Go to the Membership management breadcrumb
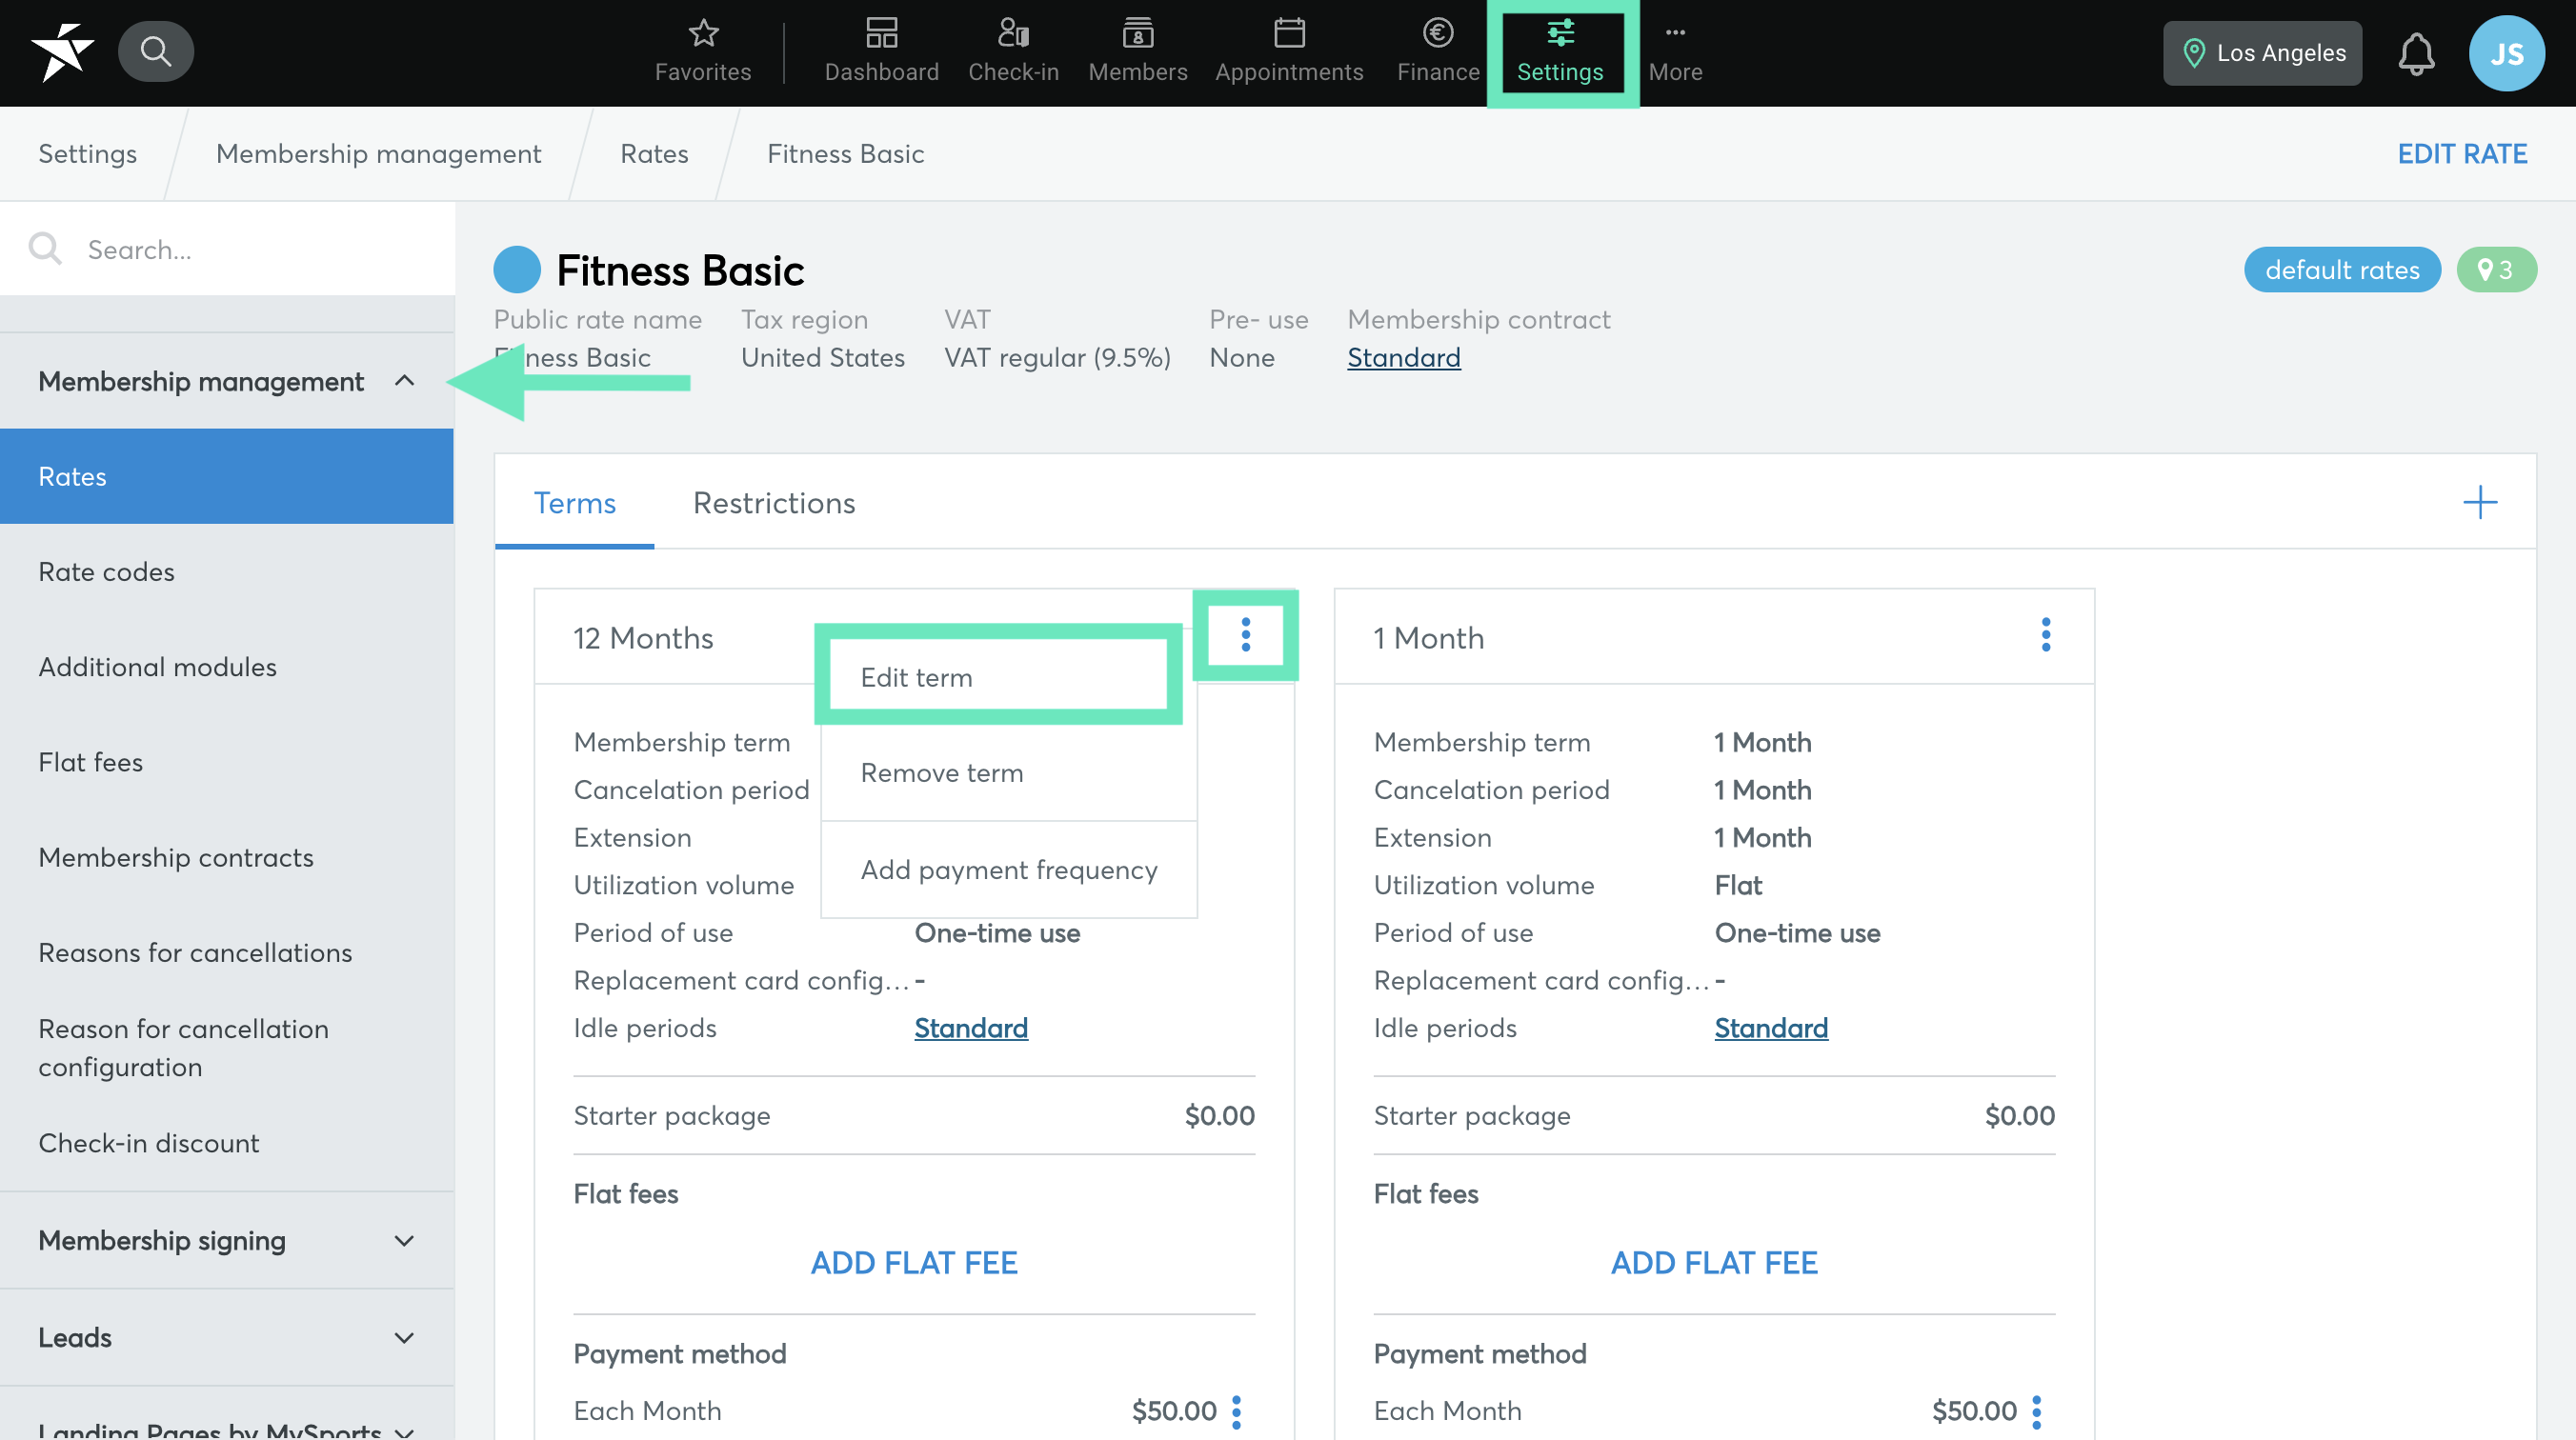Viewport: 2576px width, 1440px height. (x=378, y=153)
